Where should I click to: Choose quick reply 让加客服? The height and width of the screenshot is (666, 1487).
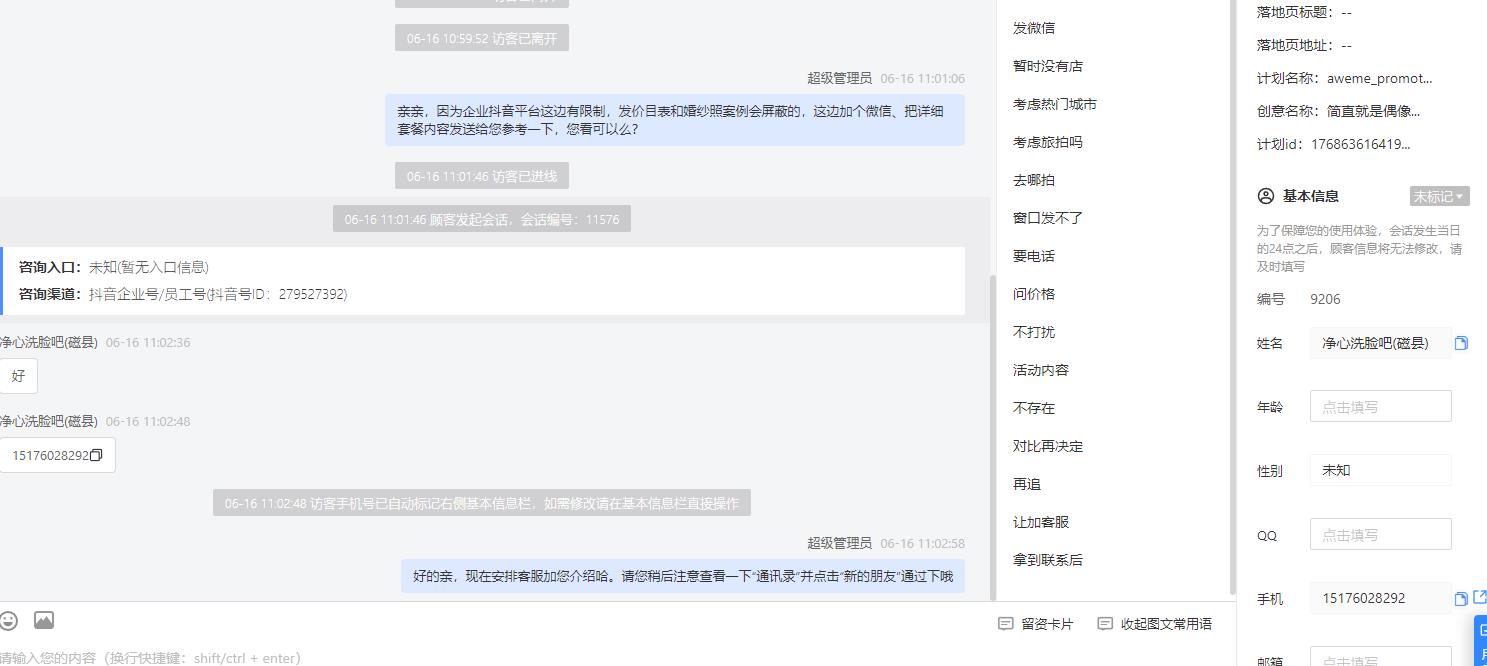click(1041, 522)
